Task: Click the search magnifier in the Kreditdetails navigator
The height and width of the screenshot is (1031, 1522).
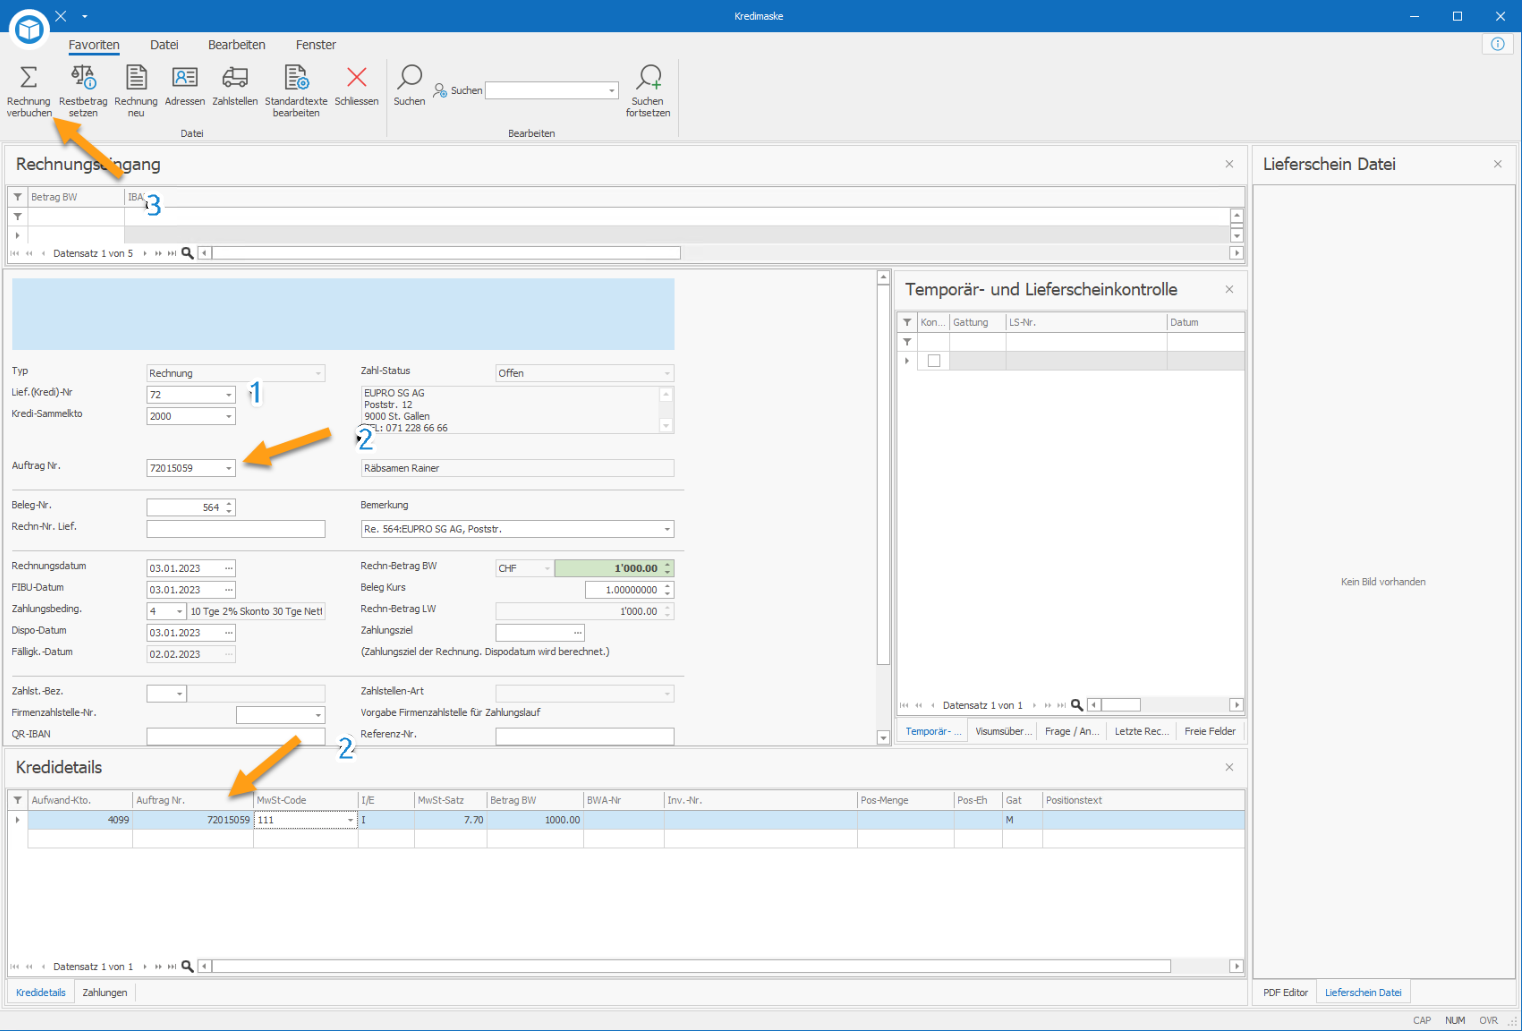Action: [x=187, y=966]
